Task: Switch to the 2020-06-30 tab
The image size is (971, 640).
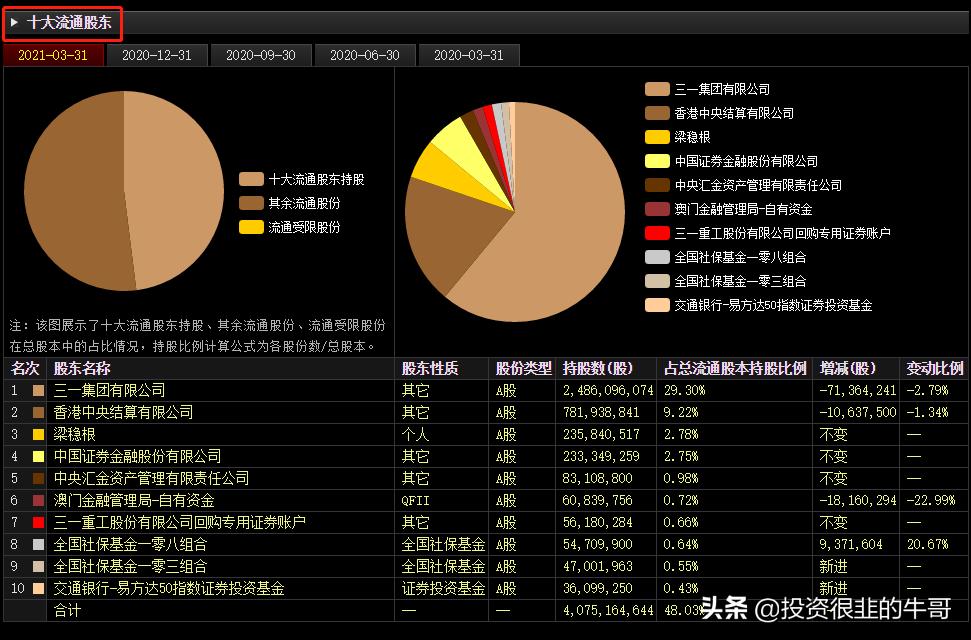Action: click(x=364, y=55)
